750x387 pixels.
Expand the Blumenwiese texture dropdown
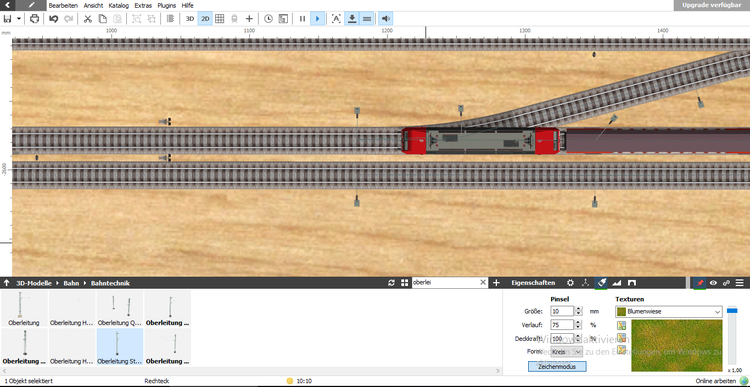pyautogui.click(x=668, y=311)
